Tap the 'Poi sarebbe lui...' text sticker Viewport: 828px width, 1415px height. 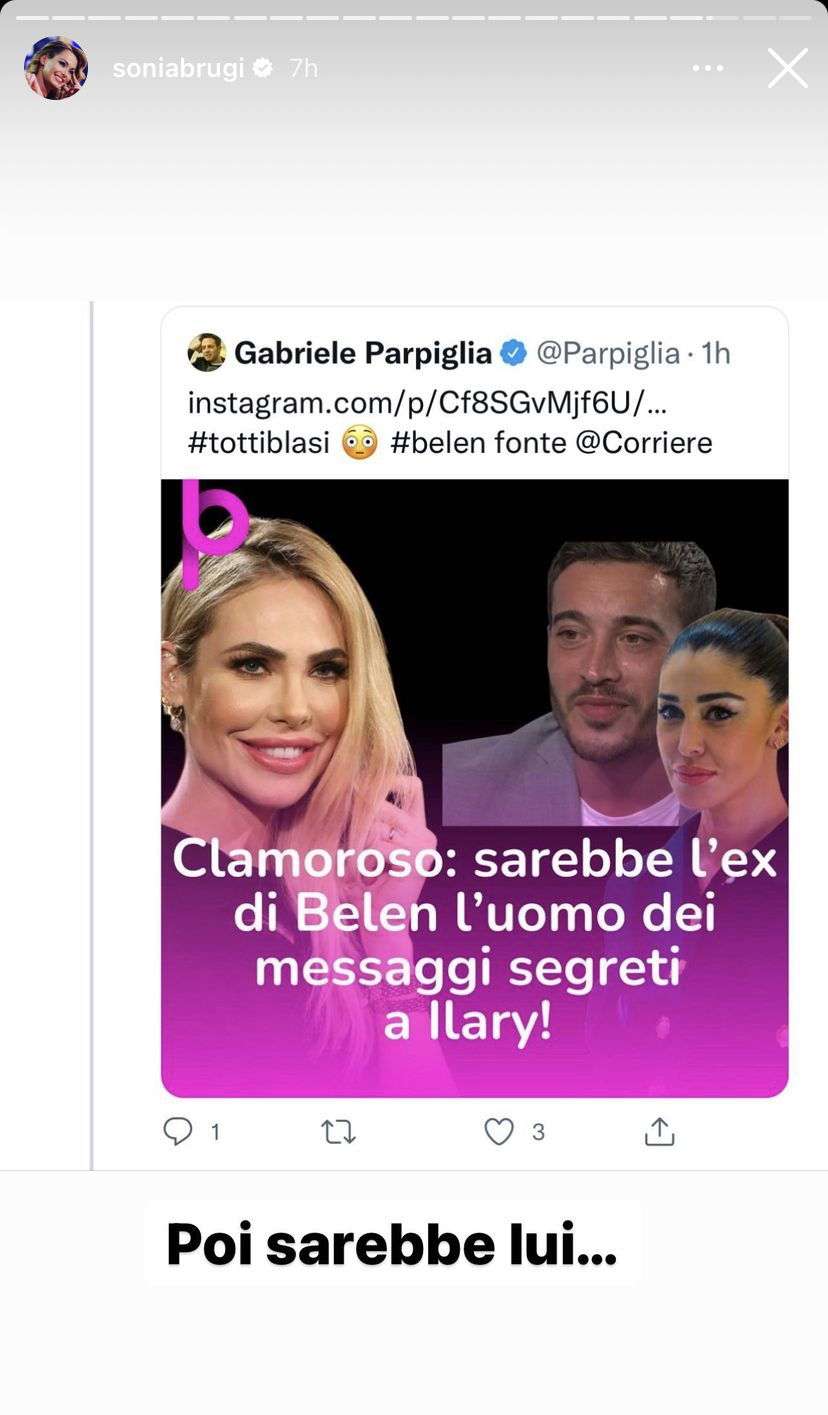click(392, 1244)
